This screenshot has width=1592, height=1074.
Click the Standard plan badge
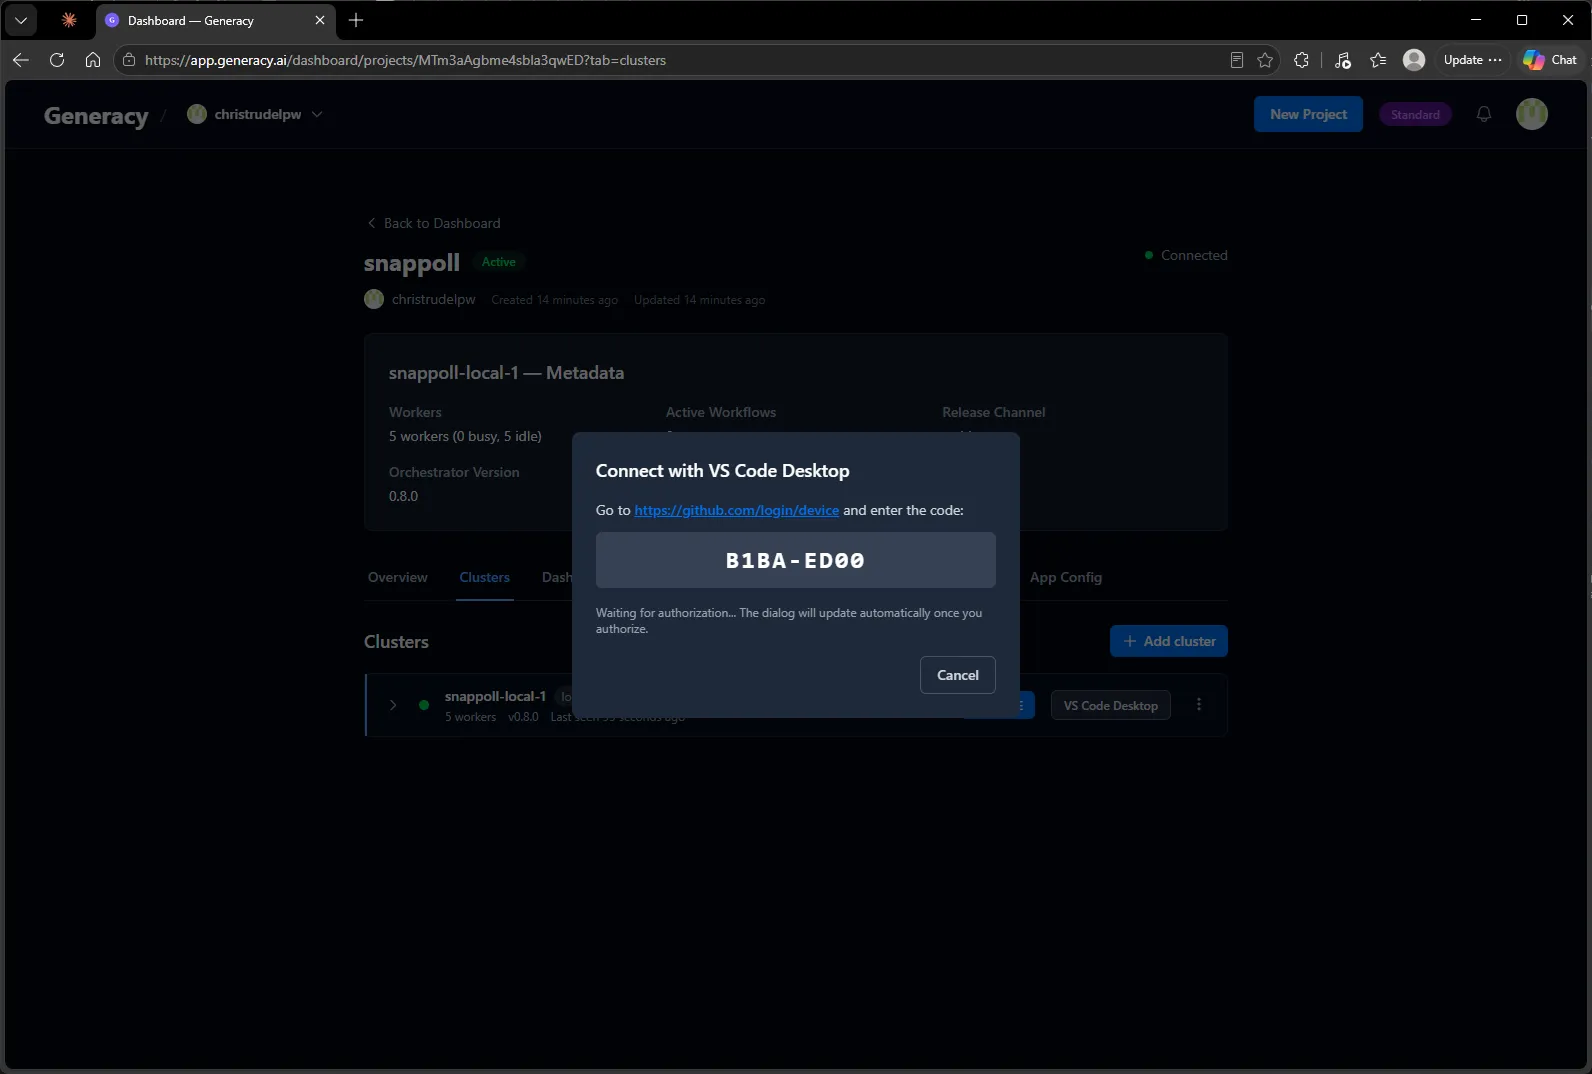pyautogui.click(x=1415, y=114)
